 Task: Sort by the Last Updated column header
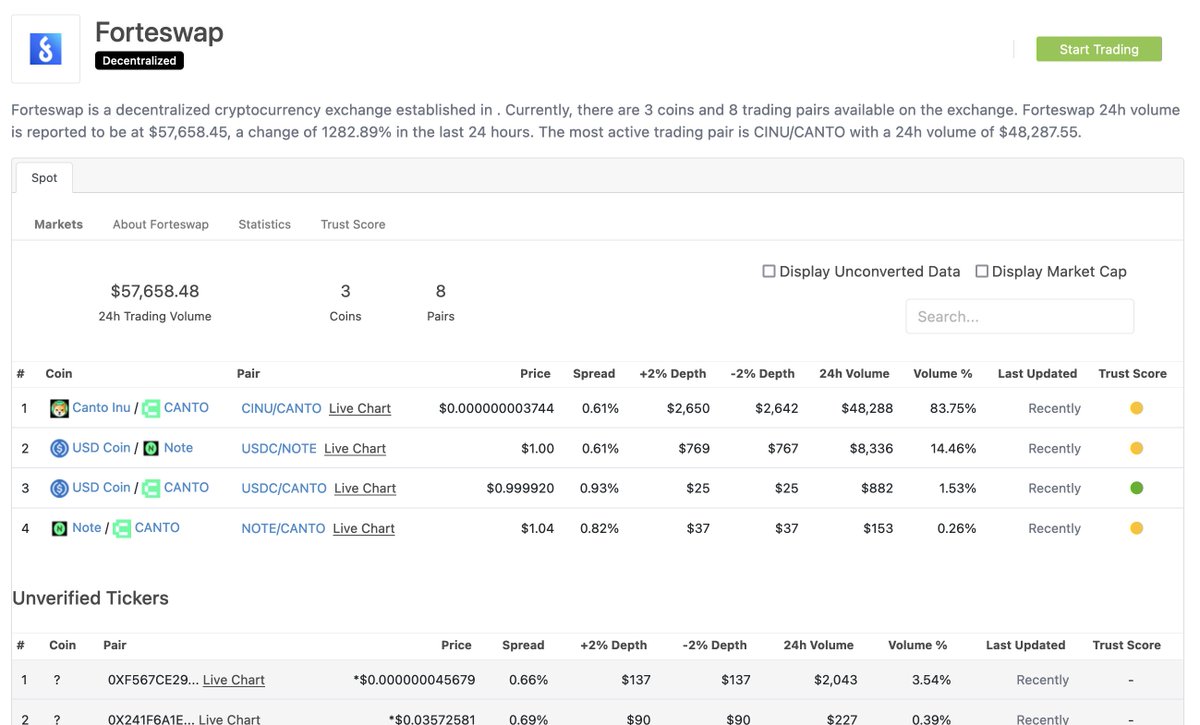[1037, 374]
